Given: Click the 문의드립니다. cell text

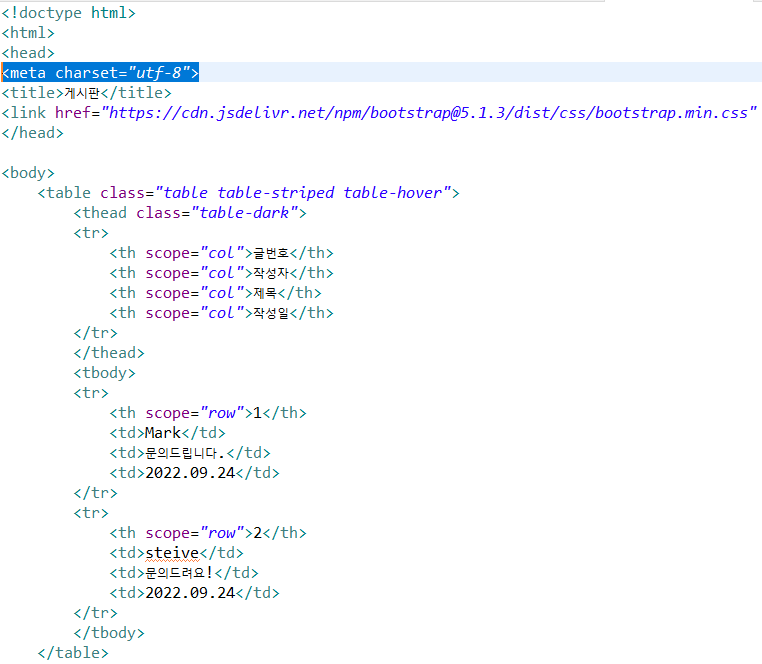Looking at the screenshot, I should click(x=185, y=453).
